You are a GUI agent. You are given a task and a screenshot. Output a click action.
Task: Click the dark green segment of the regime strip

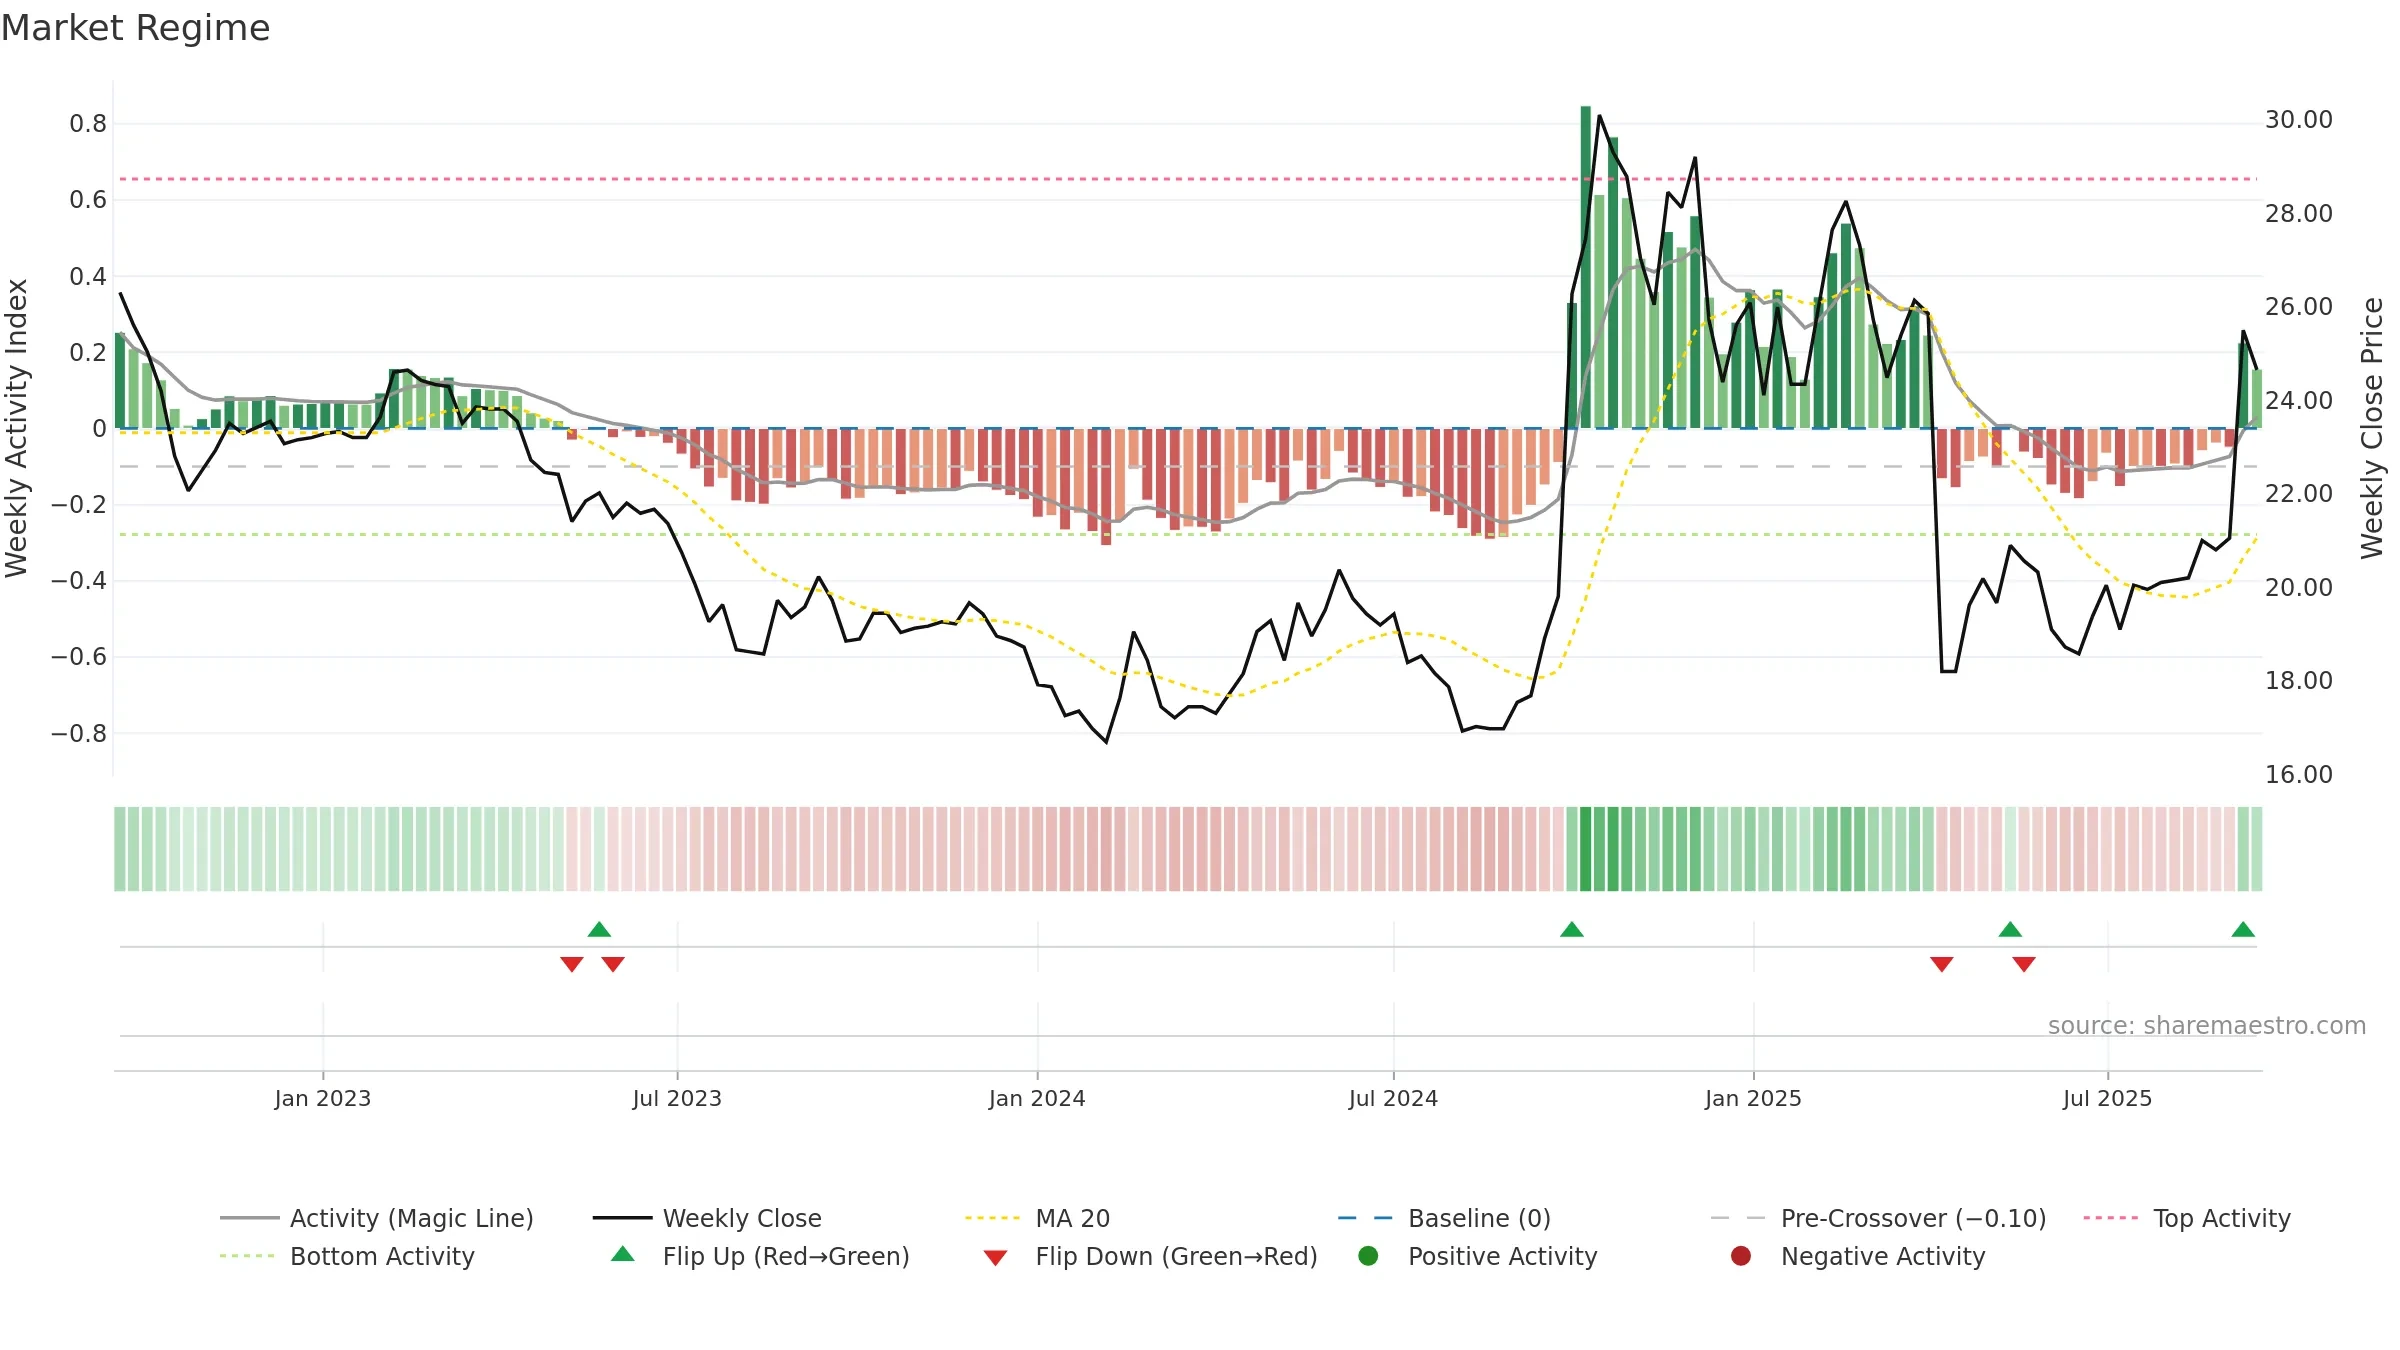[x=1586, y=849]
